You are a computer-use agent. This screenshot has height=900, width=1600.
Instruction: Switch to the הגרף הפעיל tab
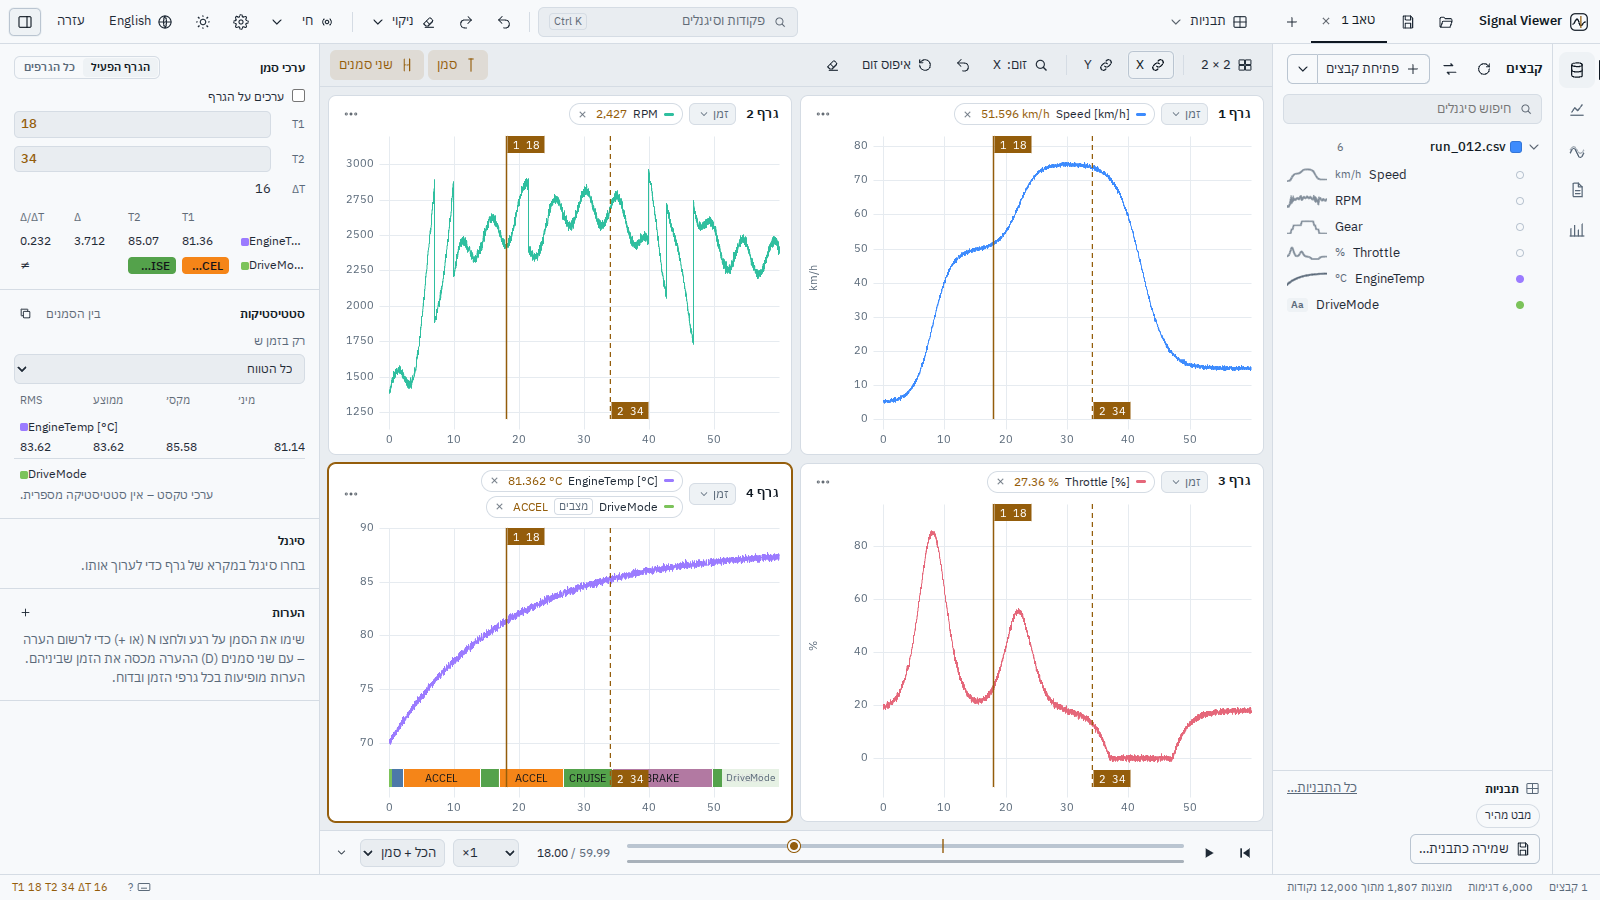(x=121, y=67)
